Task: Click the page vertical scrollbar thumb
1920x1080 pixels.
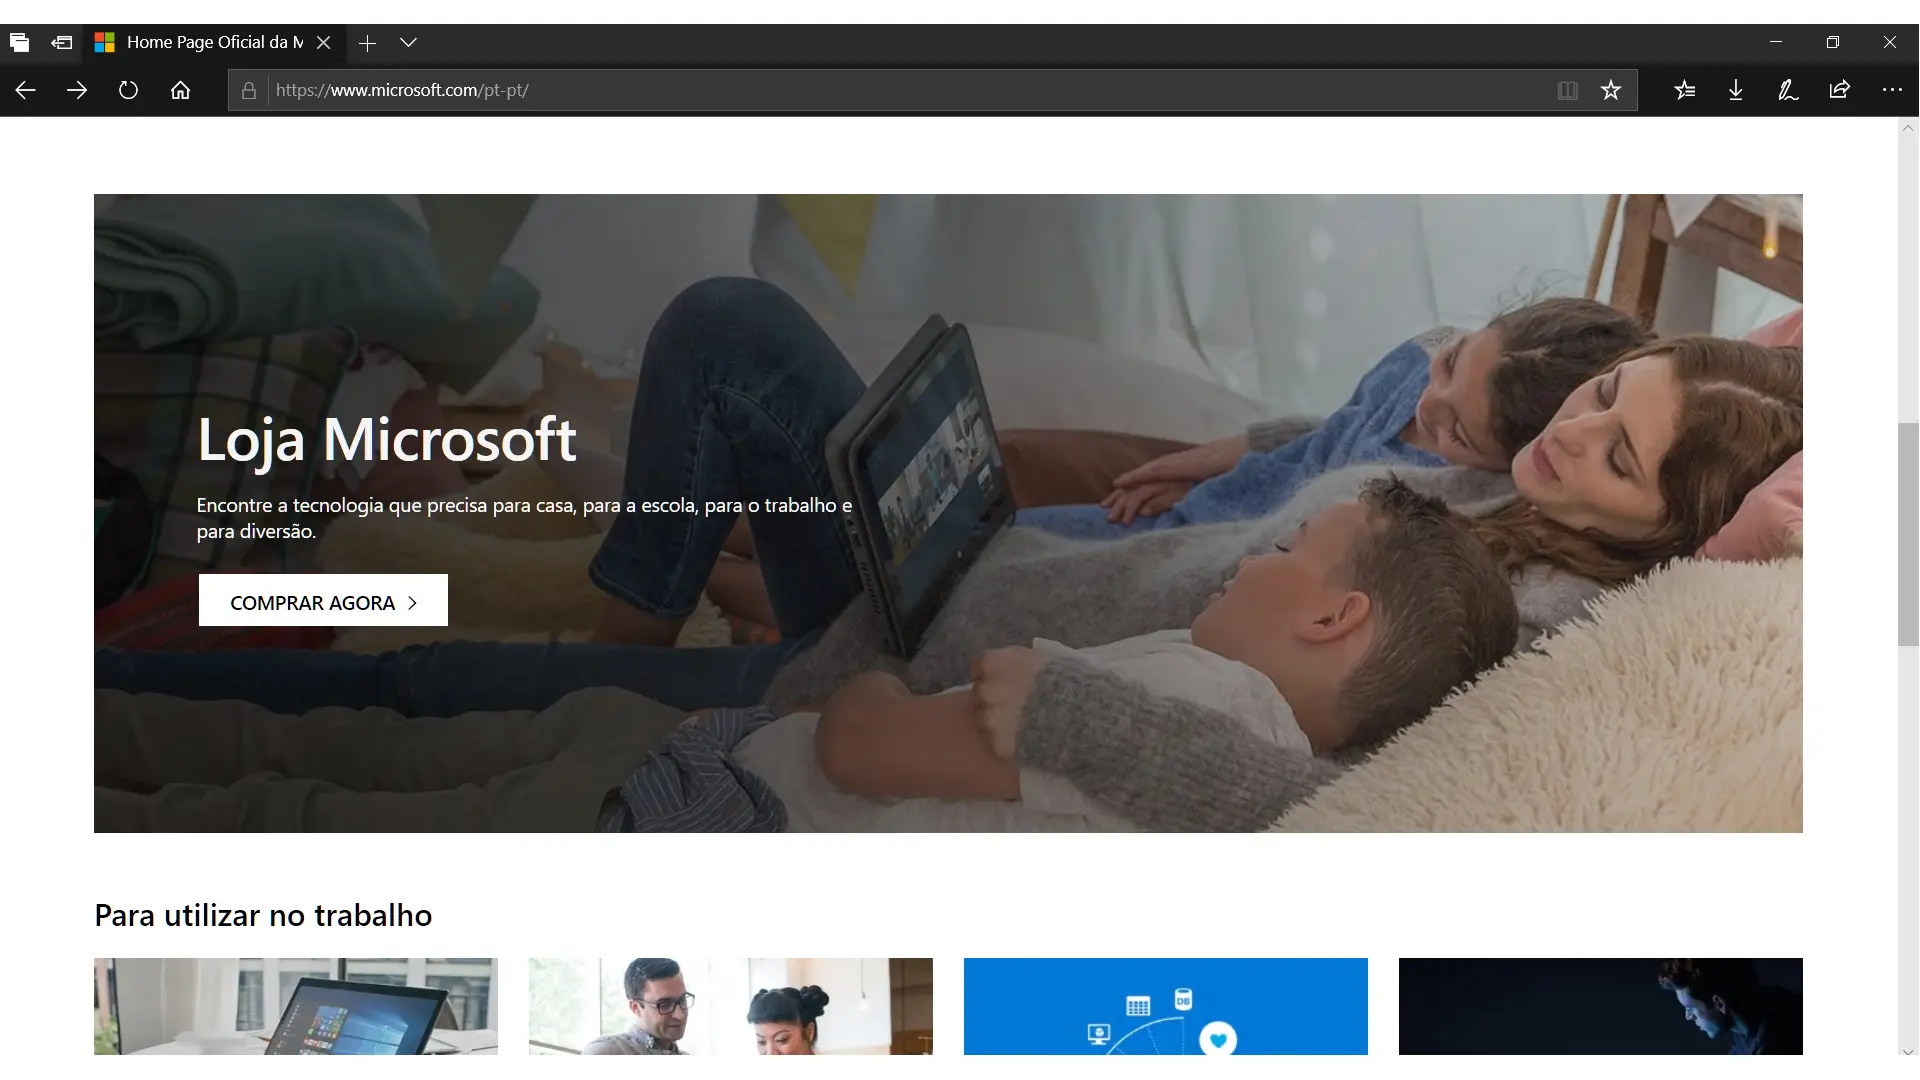Action: click(x=1908, y=535)
